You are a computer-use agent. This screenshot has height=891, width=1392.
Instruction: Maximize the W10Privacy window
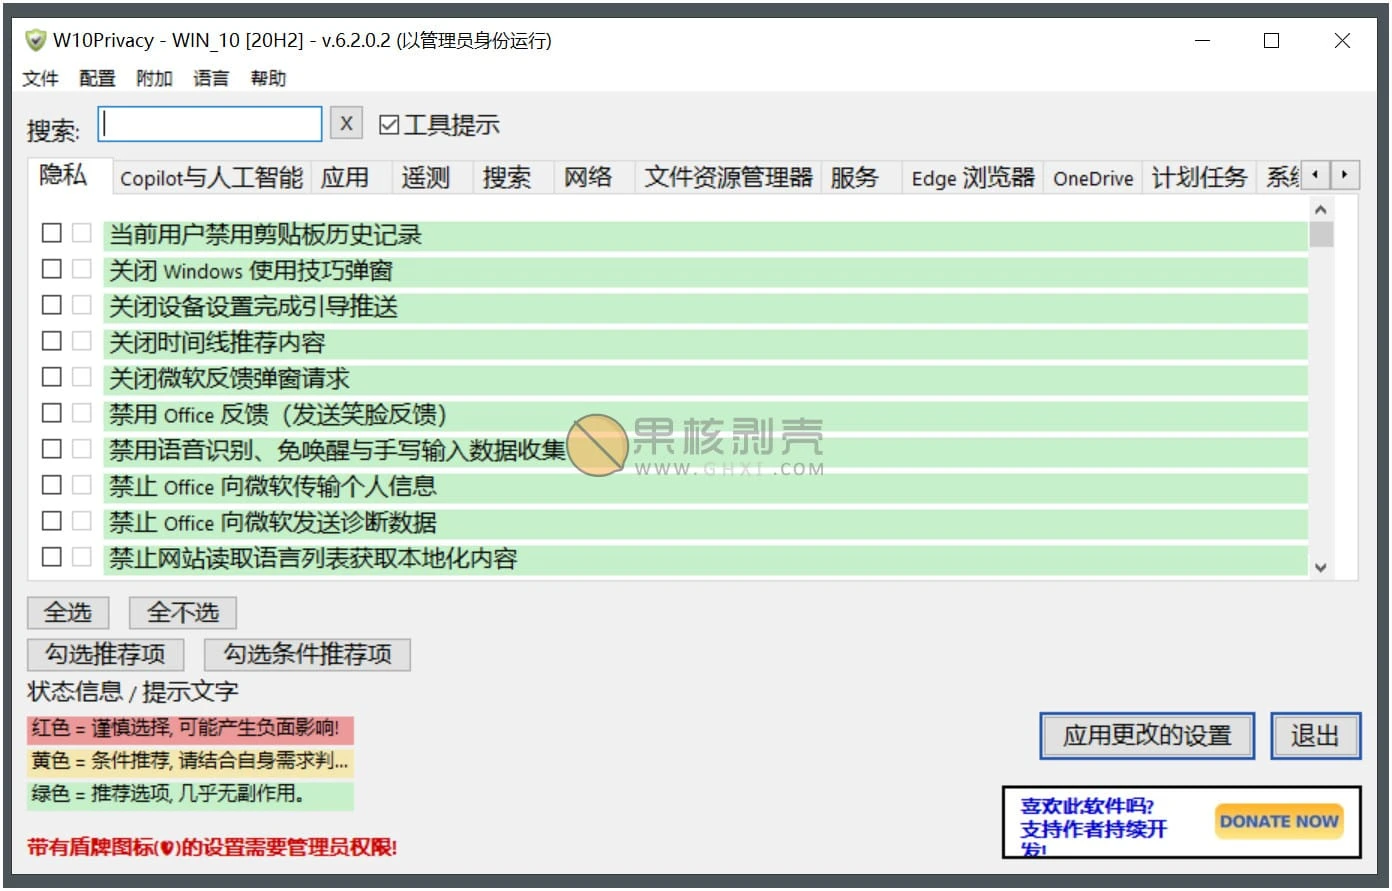point(1272,41)
